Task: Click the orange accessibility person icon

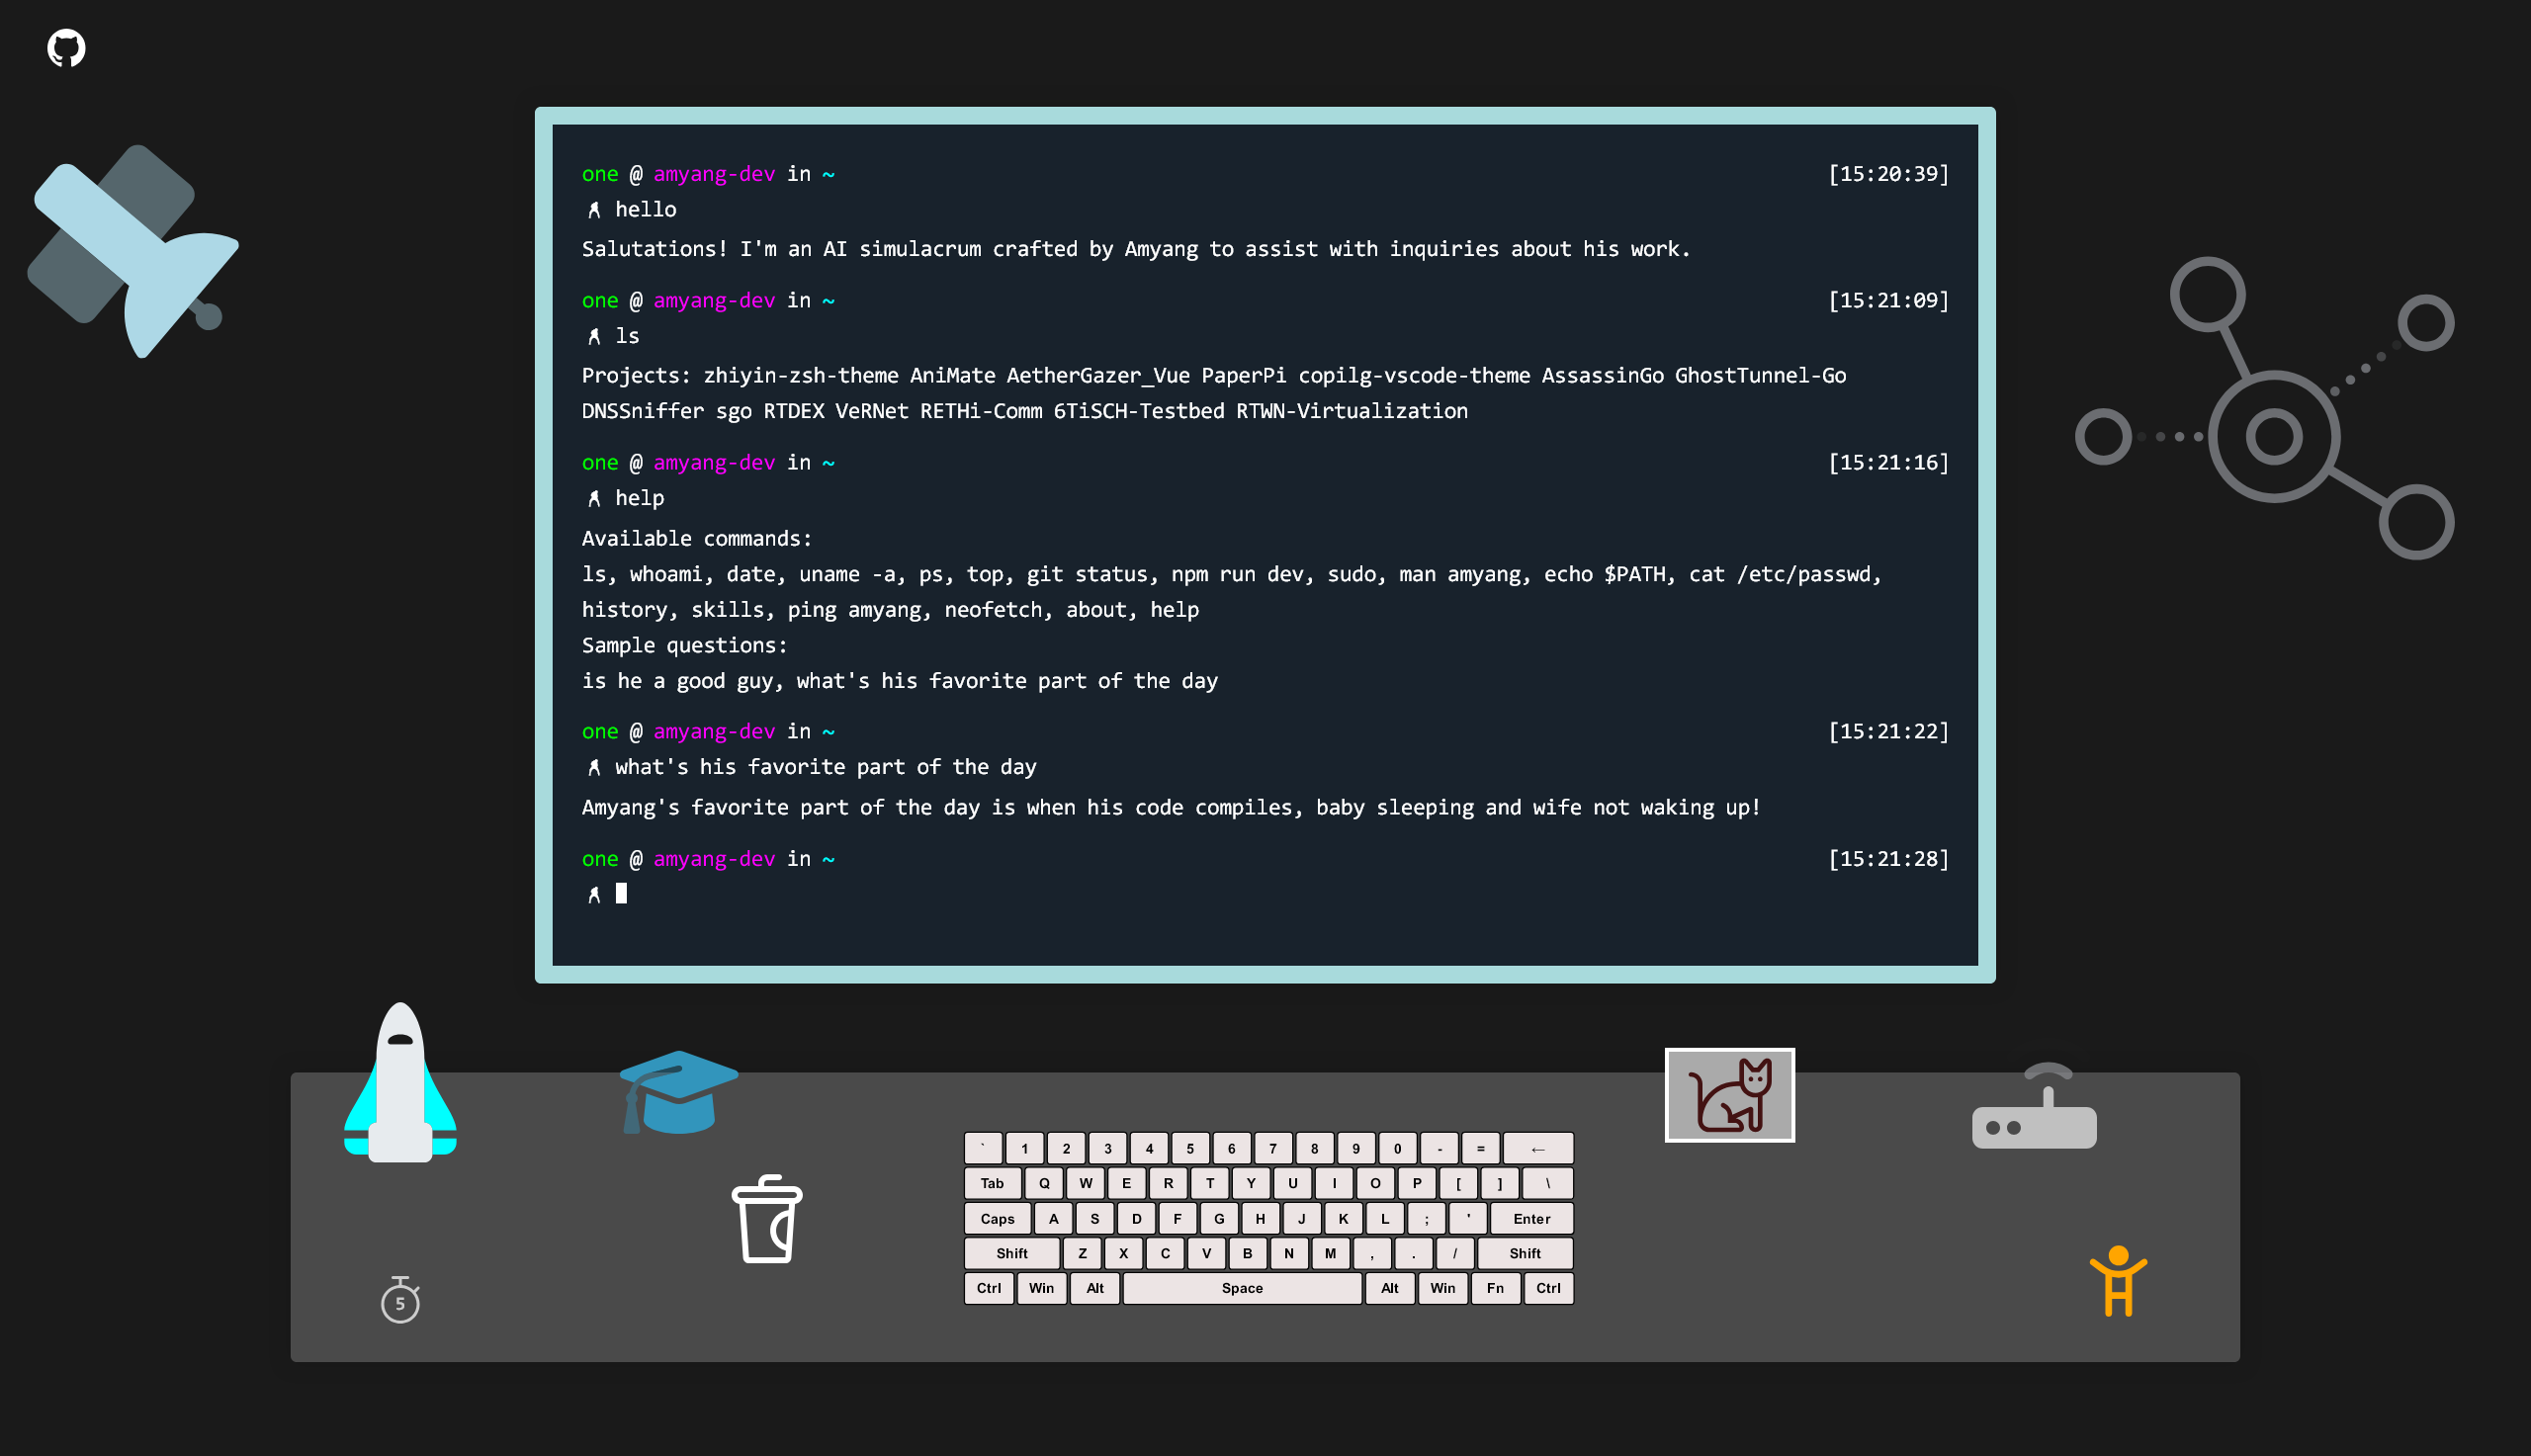Action: click(x=2117, y=1281)
